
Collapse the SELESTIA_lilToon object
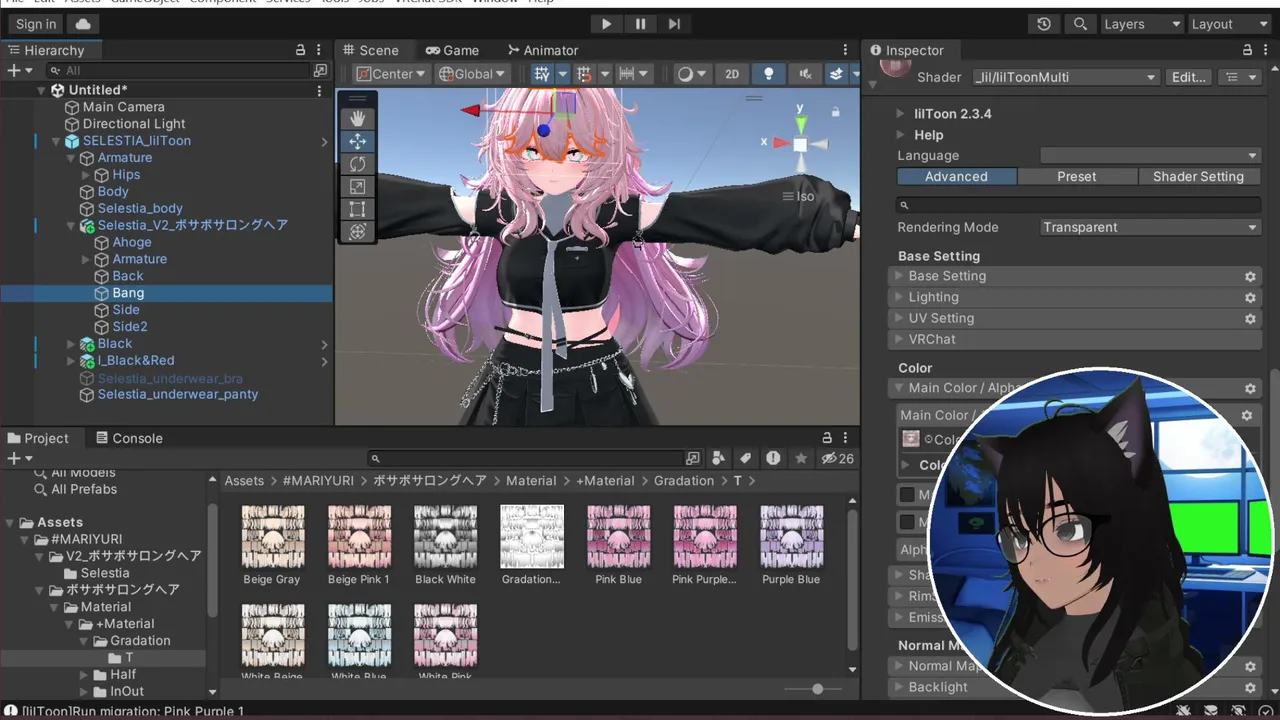pos(56,141)
